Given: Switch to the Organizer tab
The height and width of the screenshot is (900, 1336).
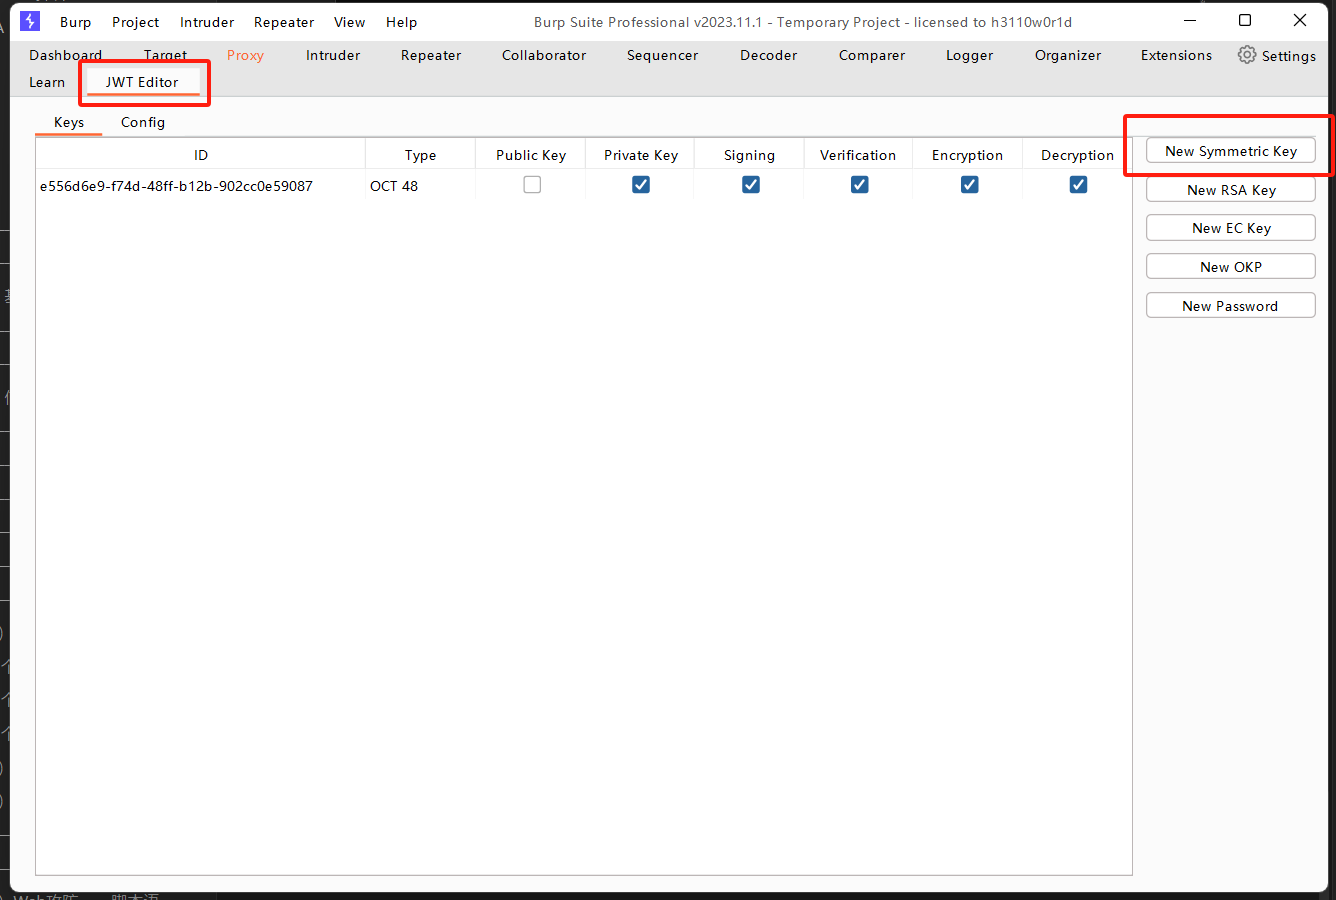Looking at the screenshot, I should point(1068,55).
